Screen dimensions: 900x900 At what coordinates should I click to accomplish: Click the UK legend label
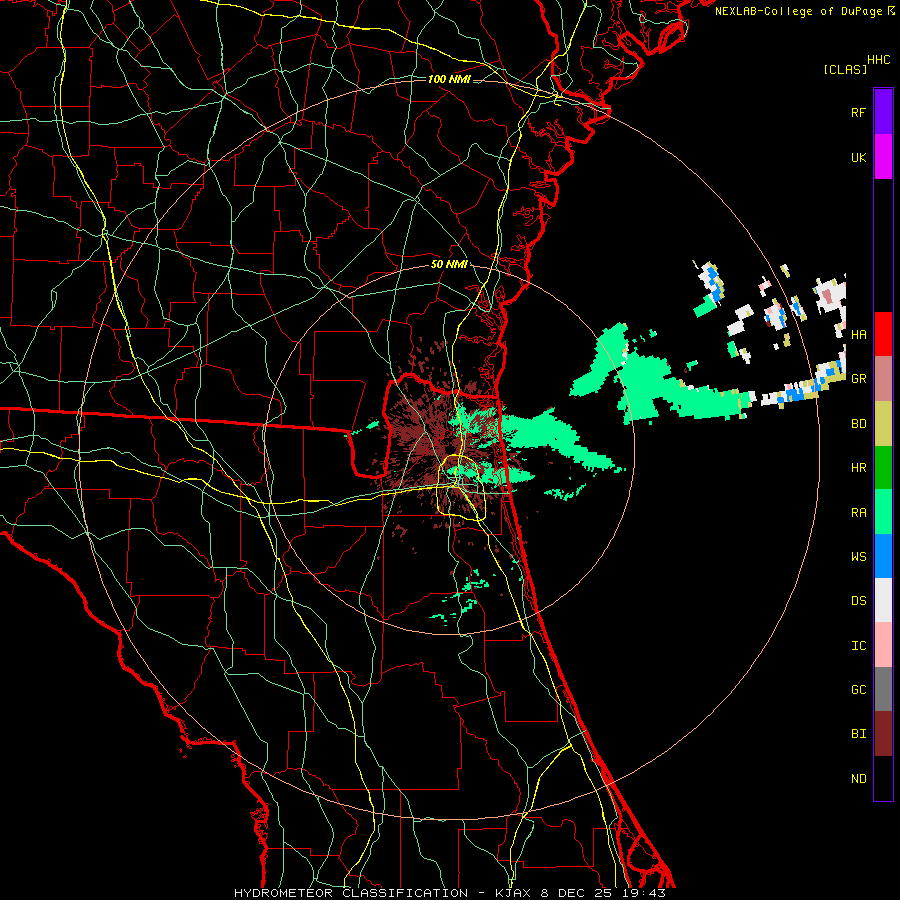[x=858, y=158]
